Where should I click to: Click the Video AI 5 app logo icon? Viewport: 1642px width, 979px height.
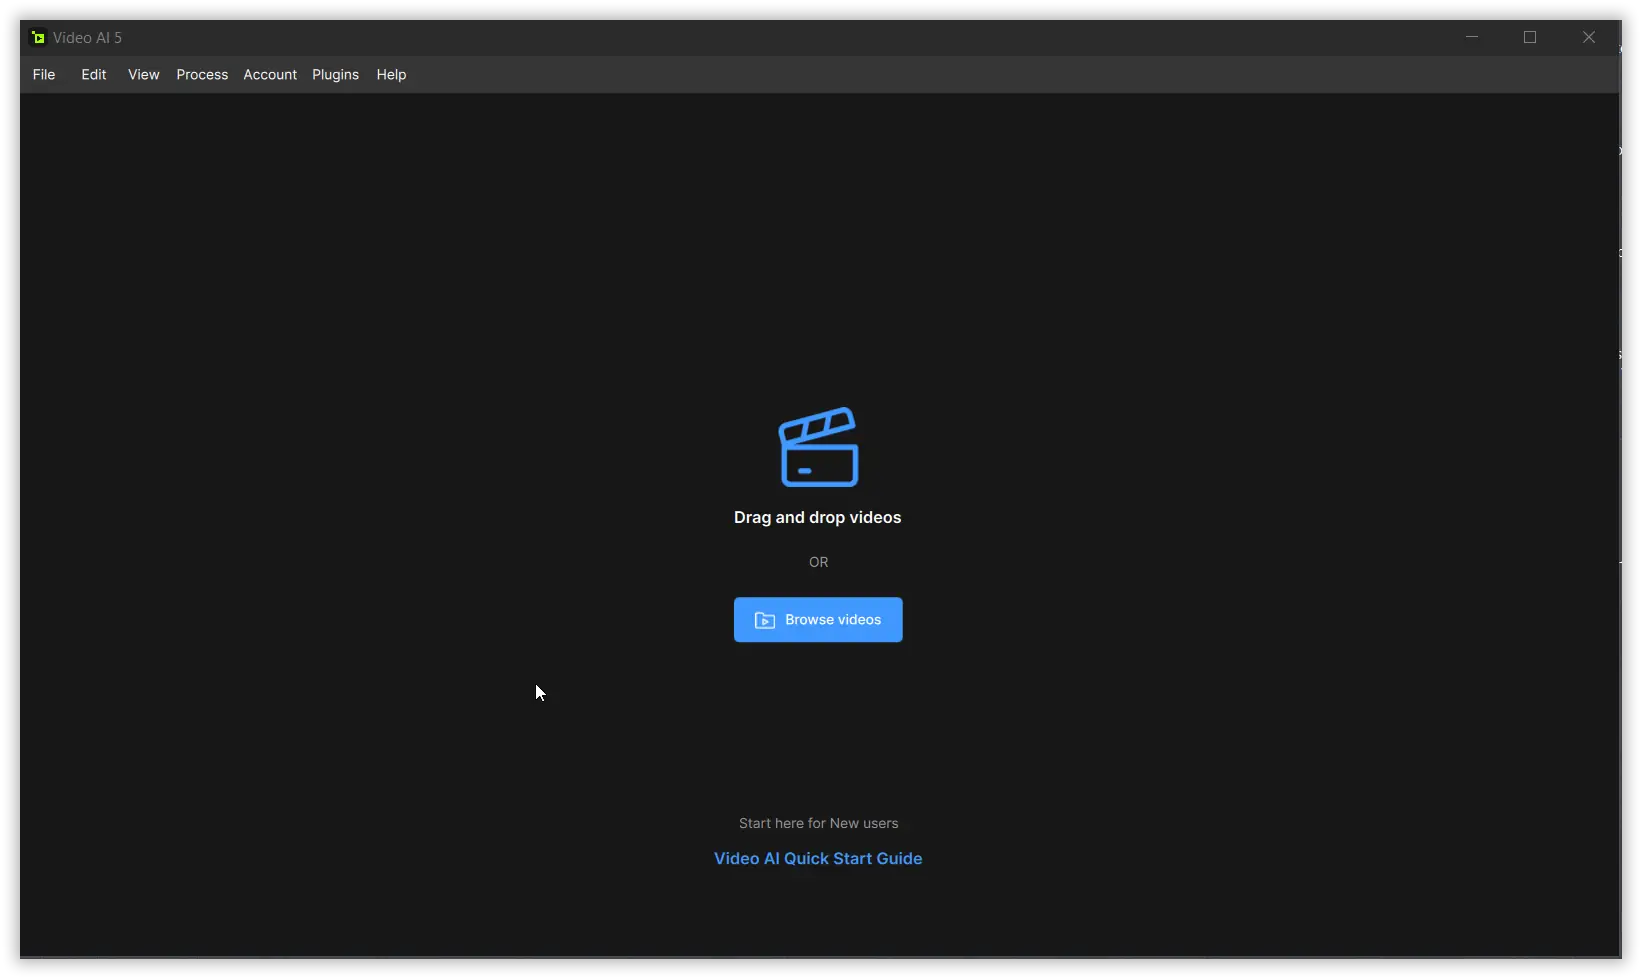point(38,38)
